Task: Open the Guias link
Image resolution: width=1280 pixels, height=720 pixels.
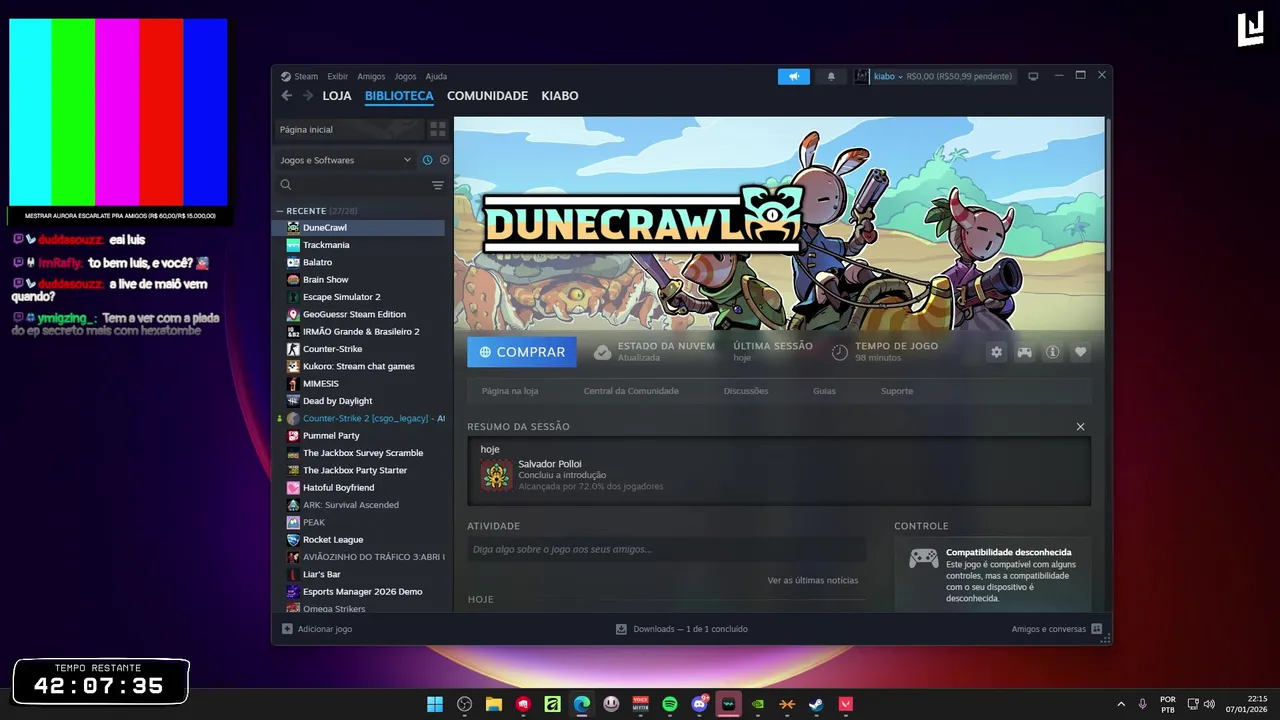Action: pos(824,391)
